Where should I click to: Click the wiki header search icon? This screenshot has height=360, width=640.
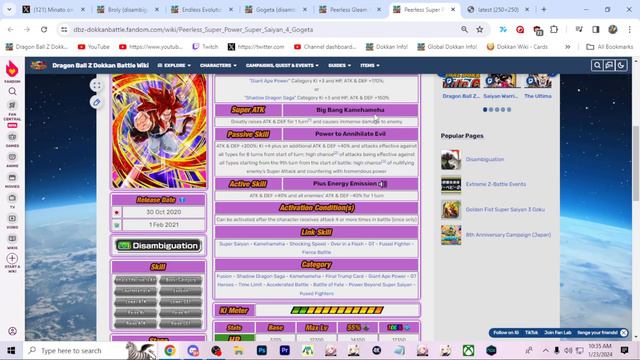(597, 65)
